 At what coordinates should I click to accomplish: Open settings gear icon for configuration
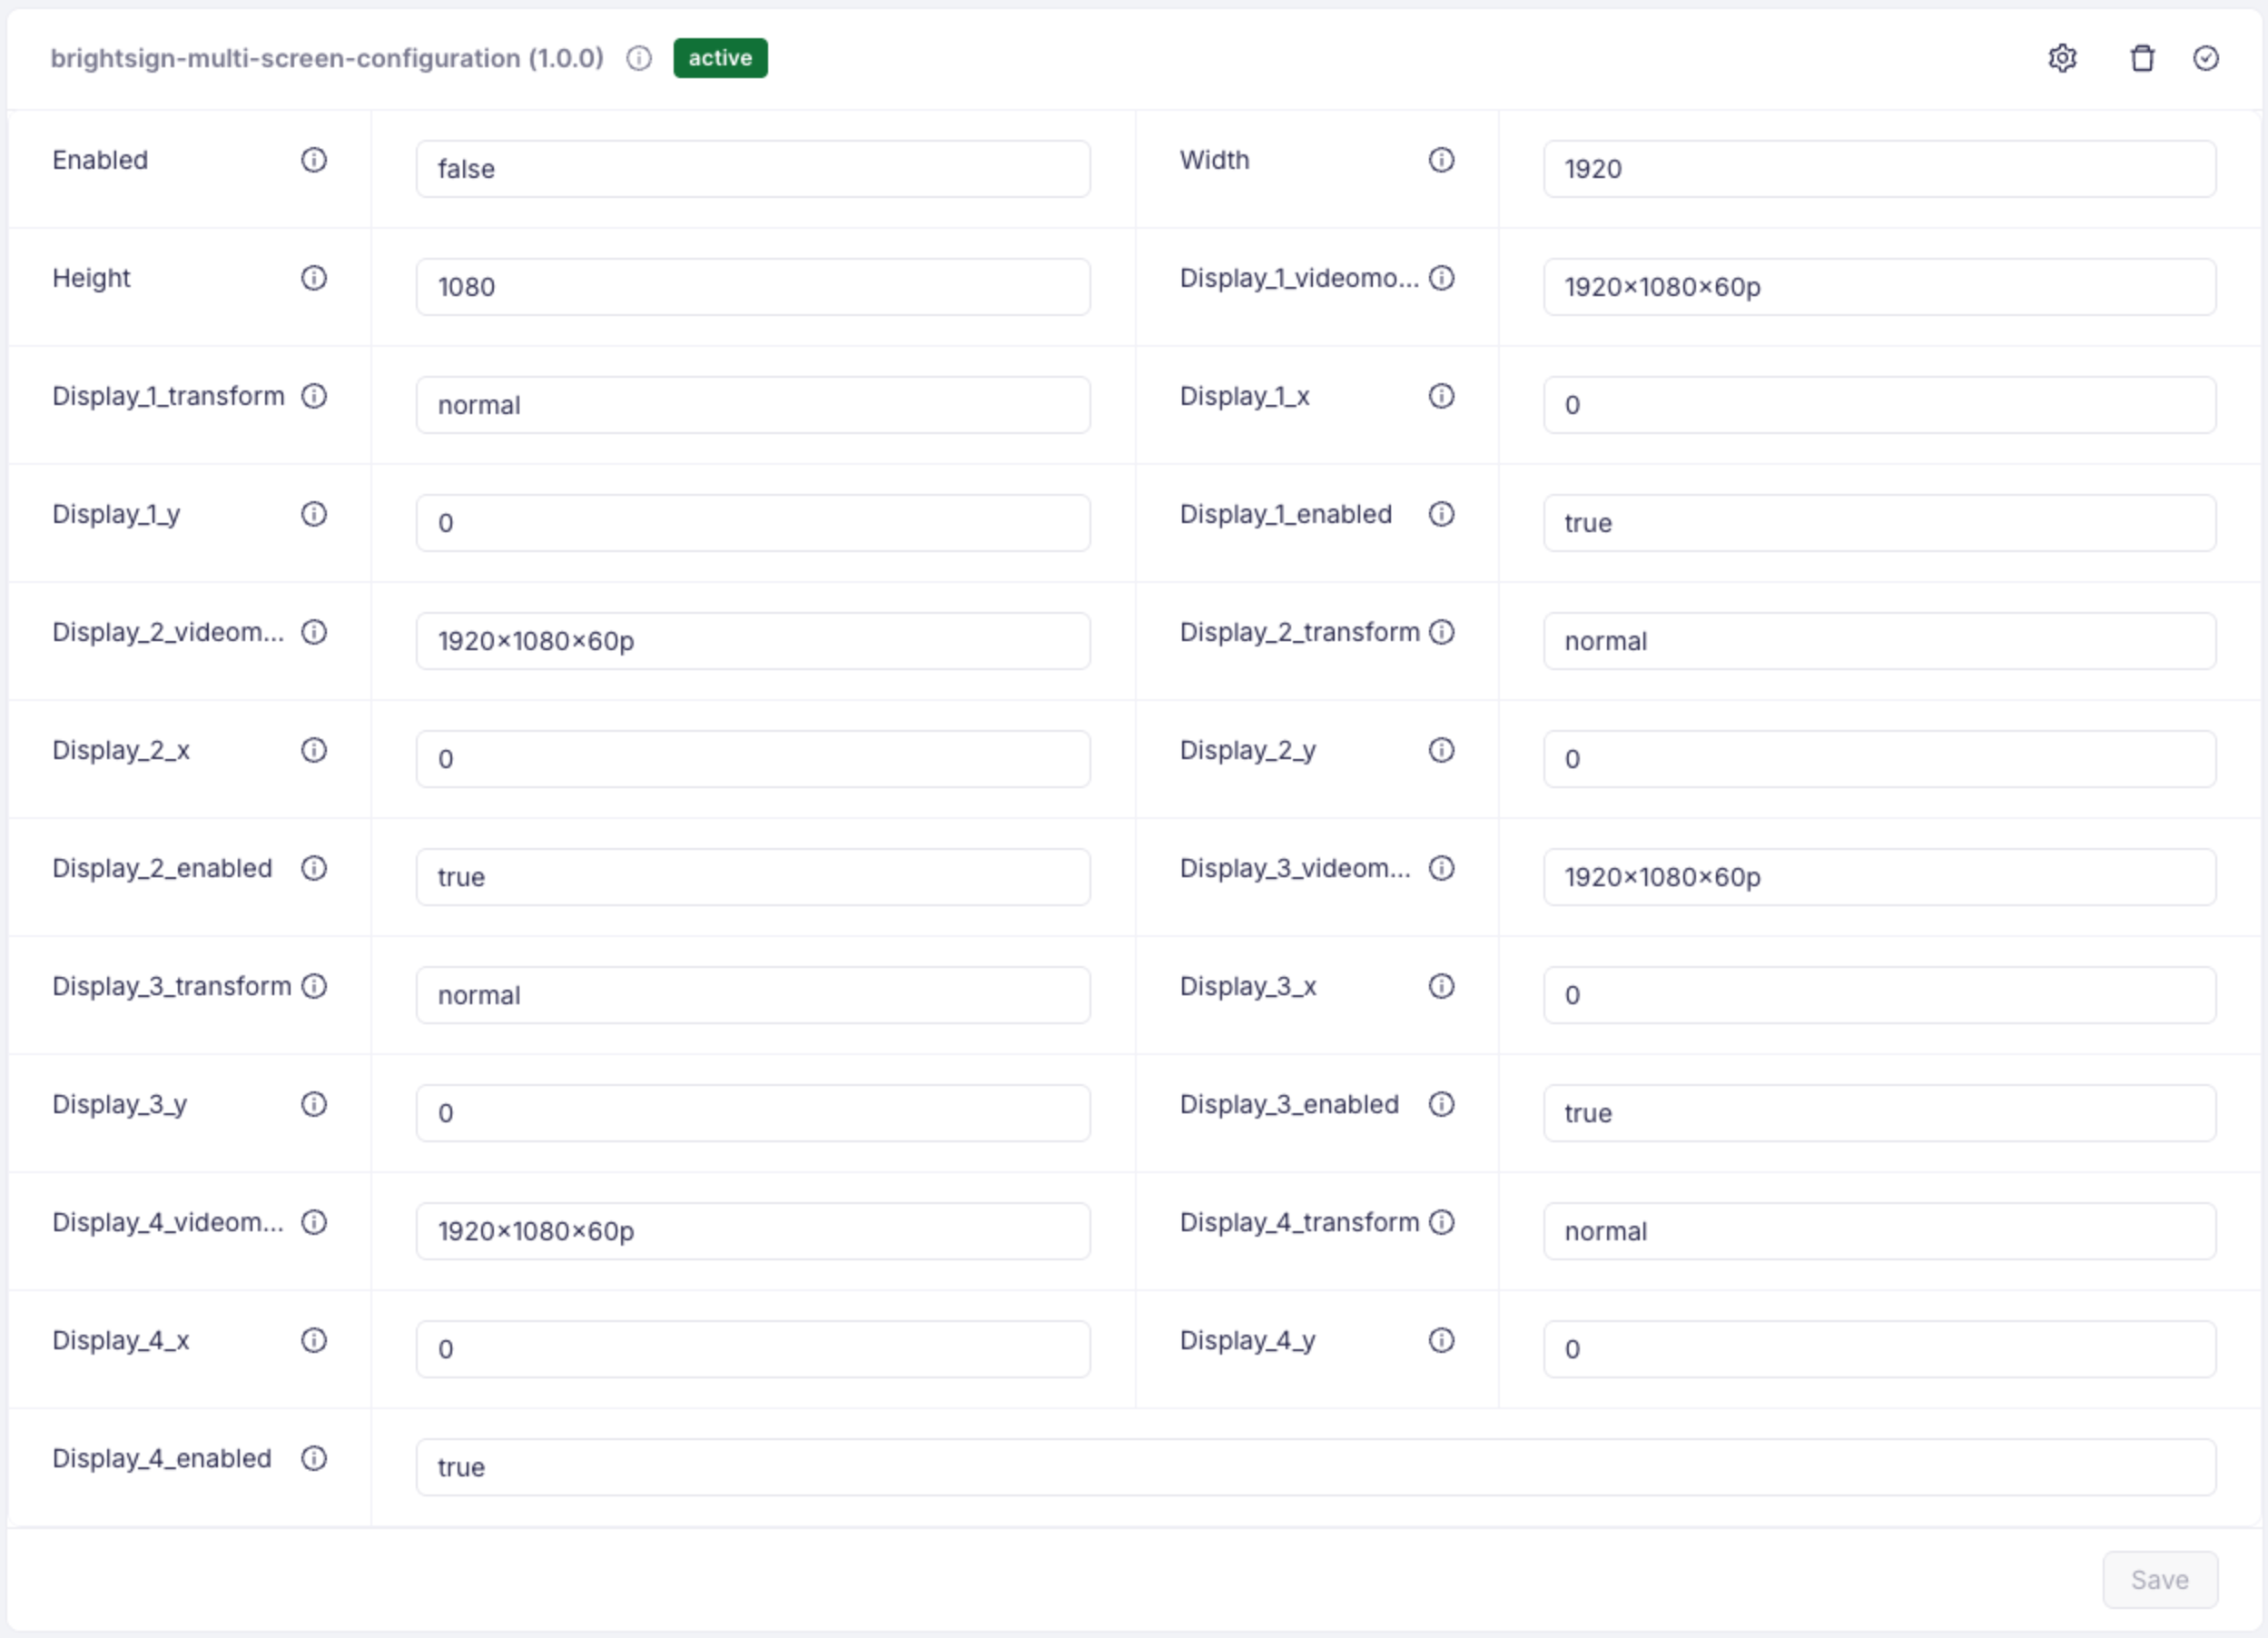coord(2062,59)
